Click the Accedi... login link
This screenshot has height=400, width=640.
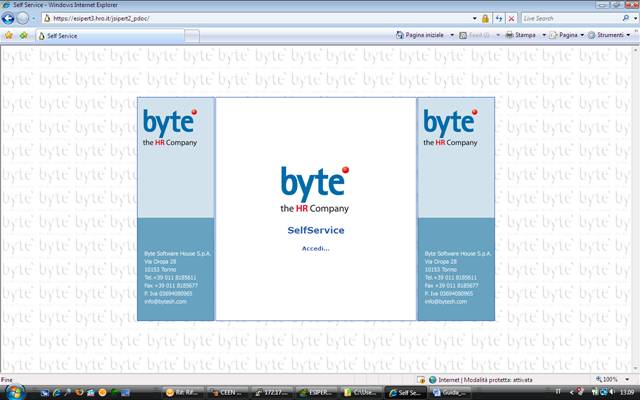click(x=316, y=248)
